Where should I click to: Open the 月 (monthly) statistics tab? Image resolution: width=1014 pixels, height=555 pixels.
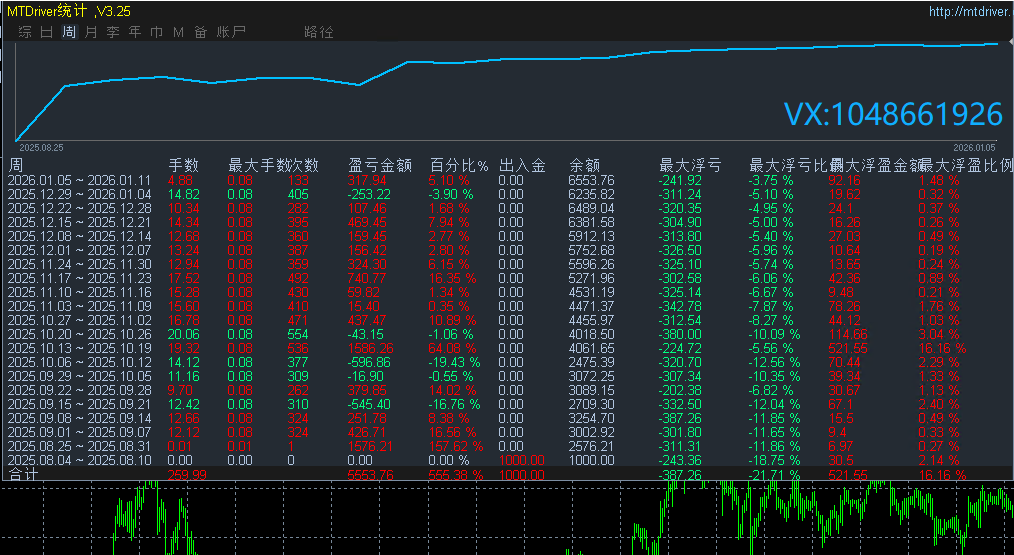91,32
